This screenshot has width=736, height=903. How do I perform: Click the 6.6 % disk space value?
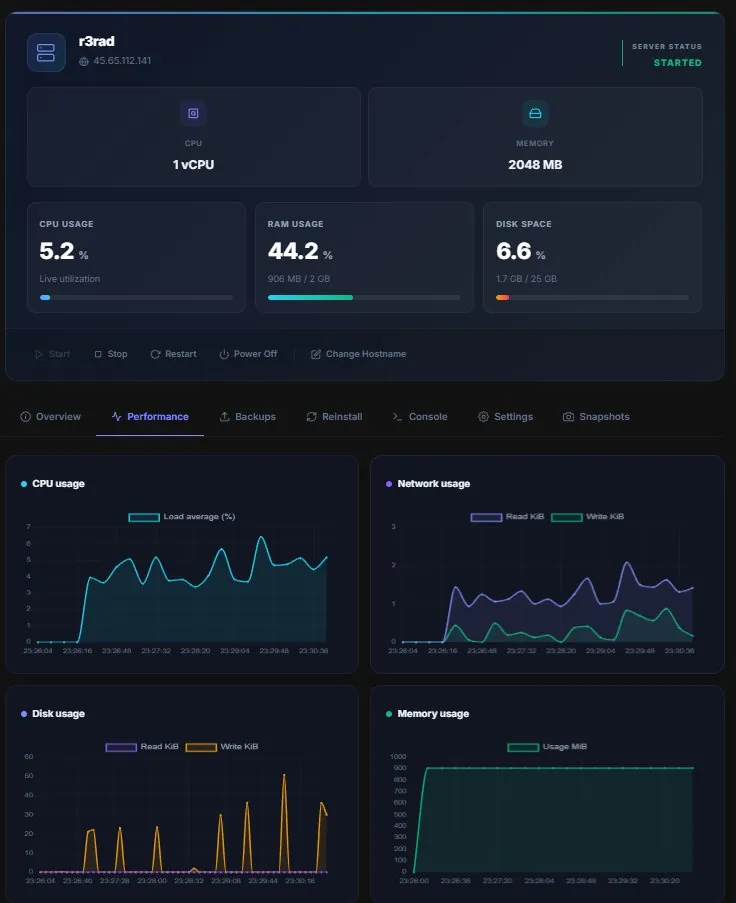[x=521, y=251]
